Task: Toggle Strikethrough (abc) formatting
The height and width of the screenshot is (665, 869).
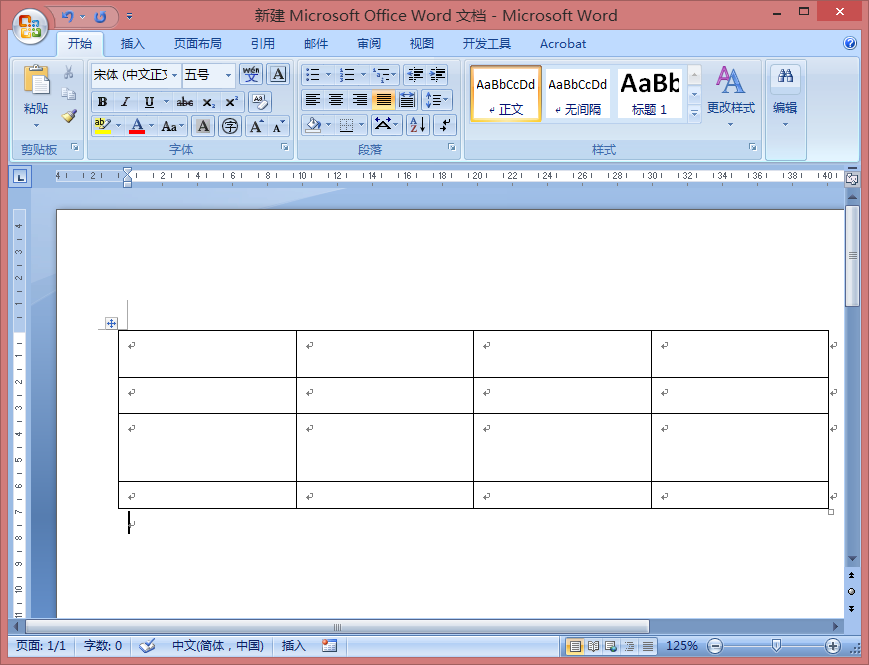Action: click(185, 102)
